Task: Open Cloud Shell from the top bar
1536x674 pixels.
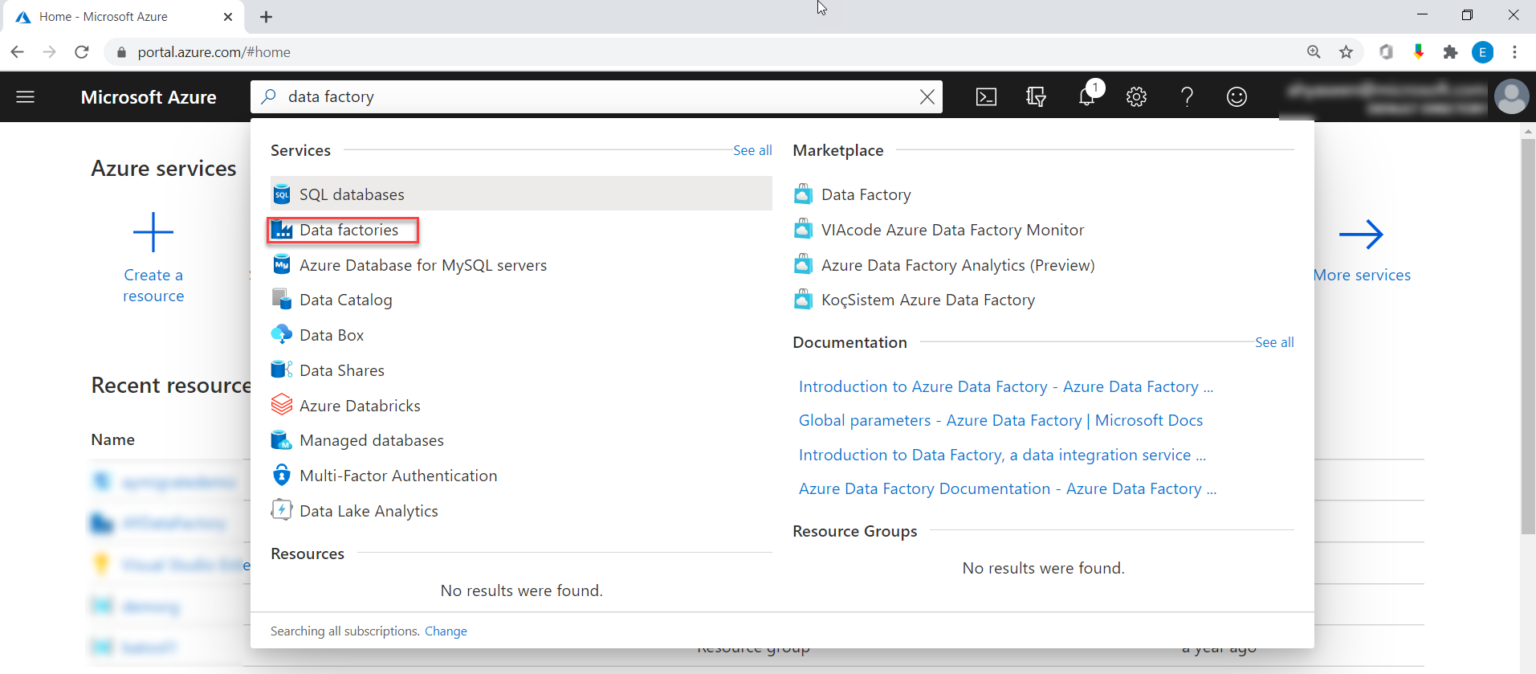Action: (x=986, y=96)
